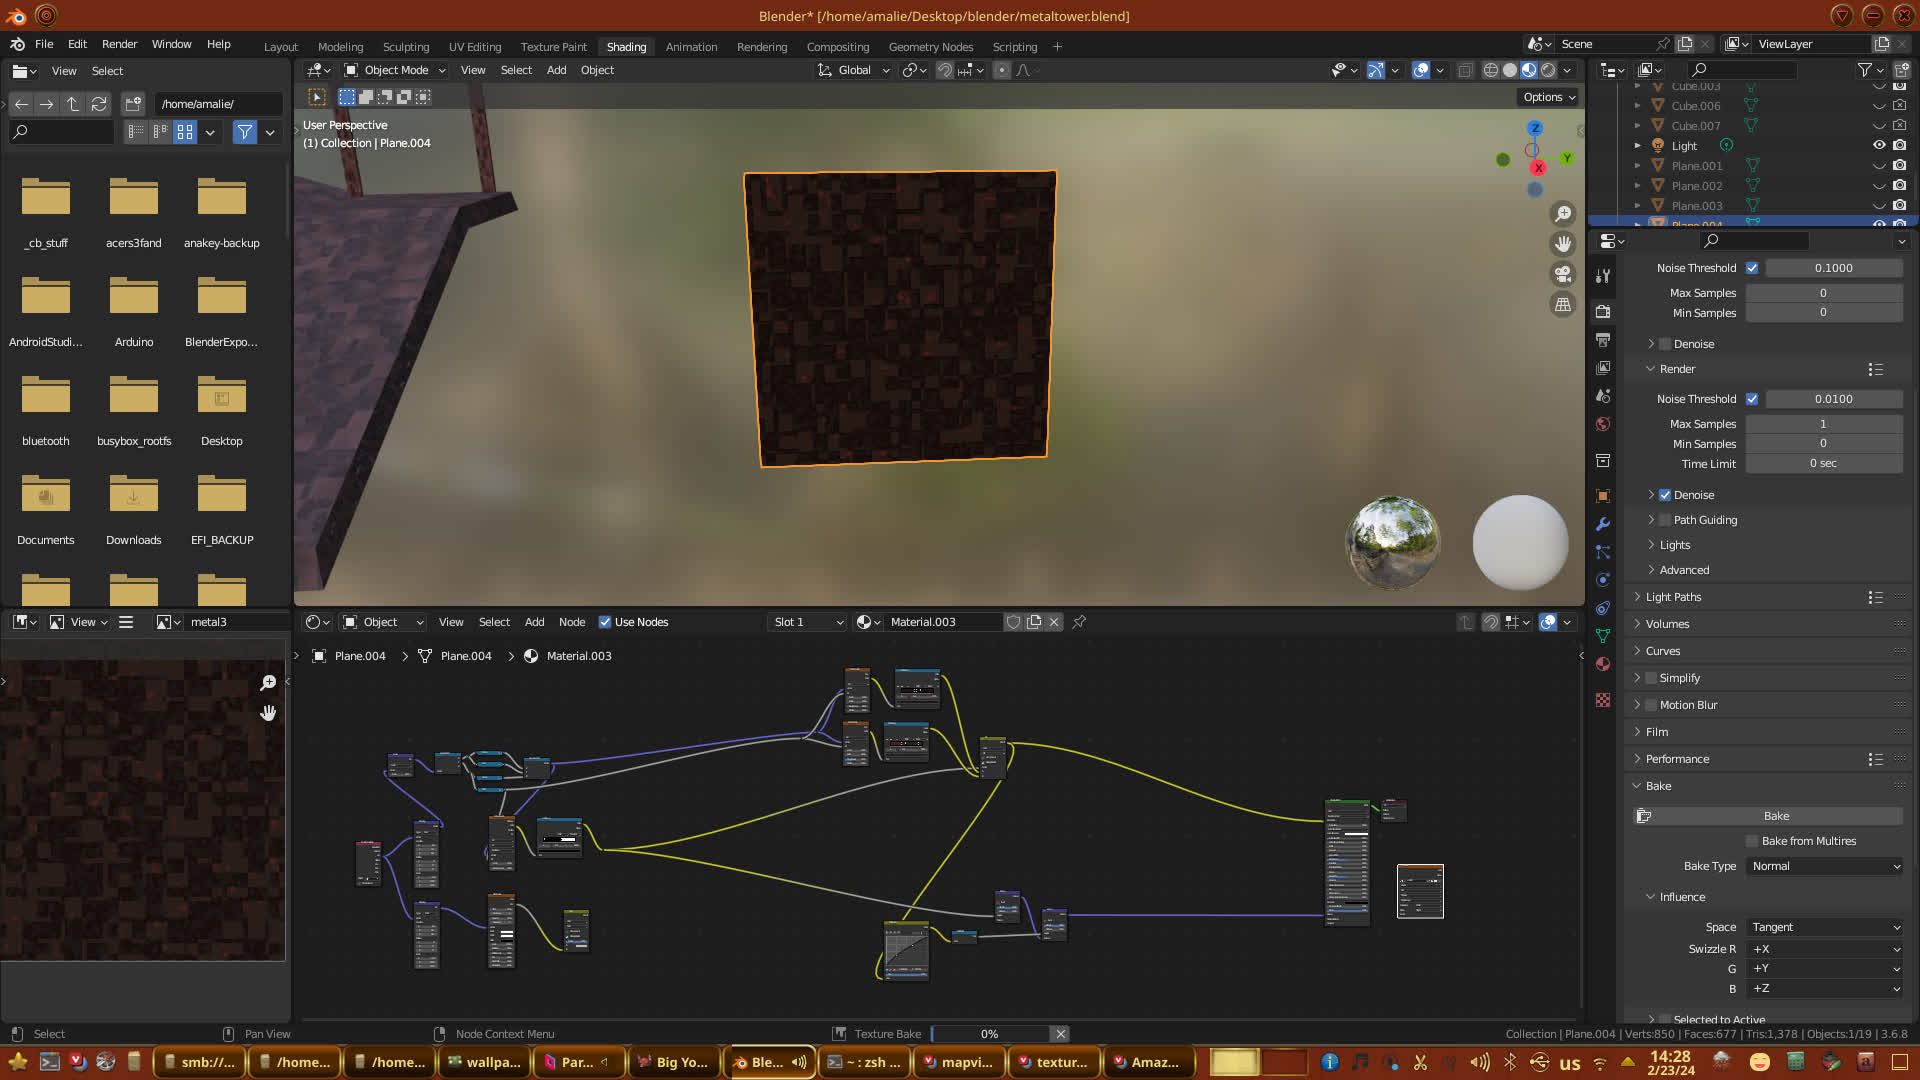This screenshot has width=1920, height=1080.
Task: Click the pan view hand icon
Action: point(1563,244)
